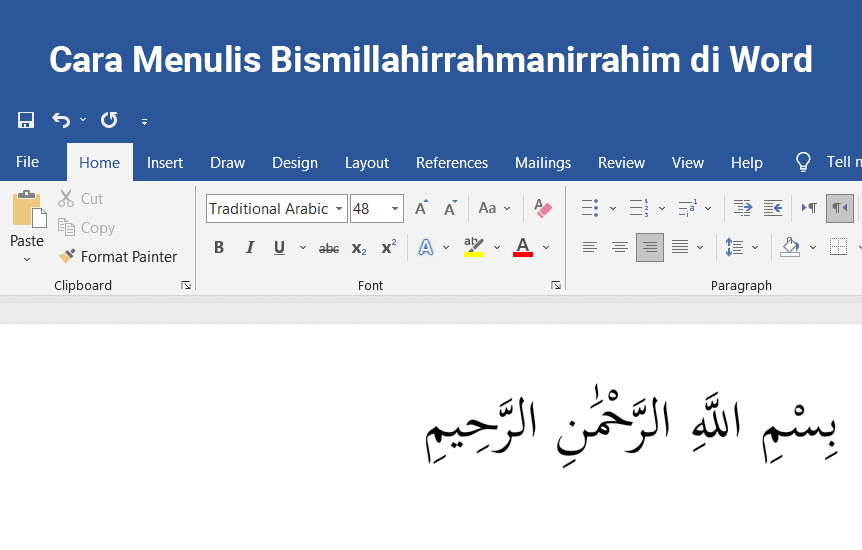The width and height of the screenshot is (862, 550).
Task: Click the Paste clipboard icon
Action: pyautogui.click(x=29, y=209)
